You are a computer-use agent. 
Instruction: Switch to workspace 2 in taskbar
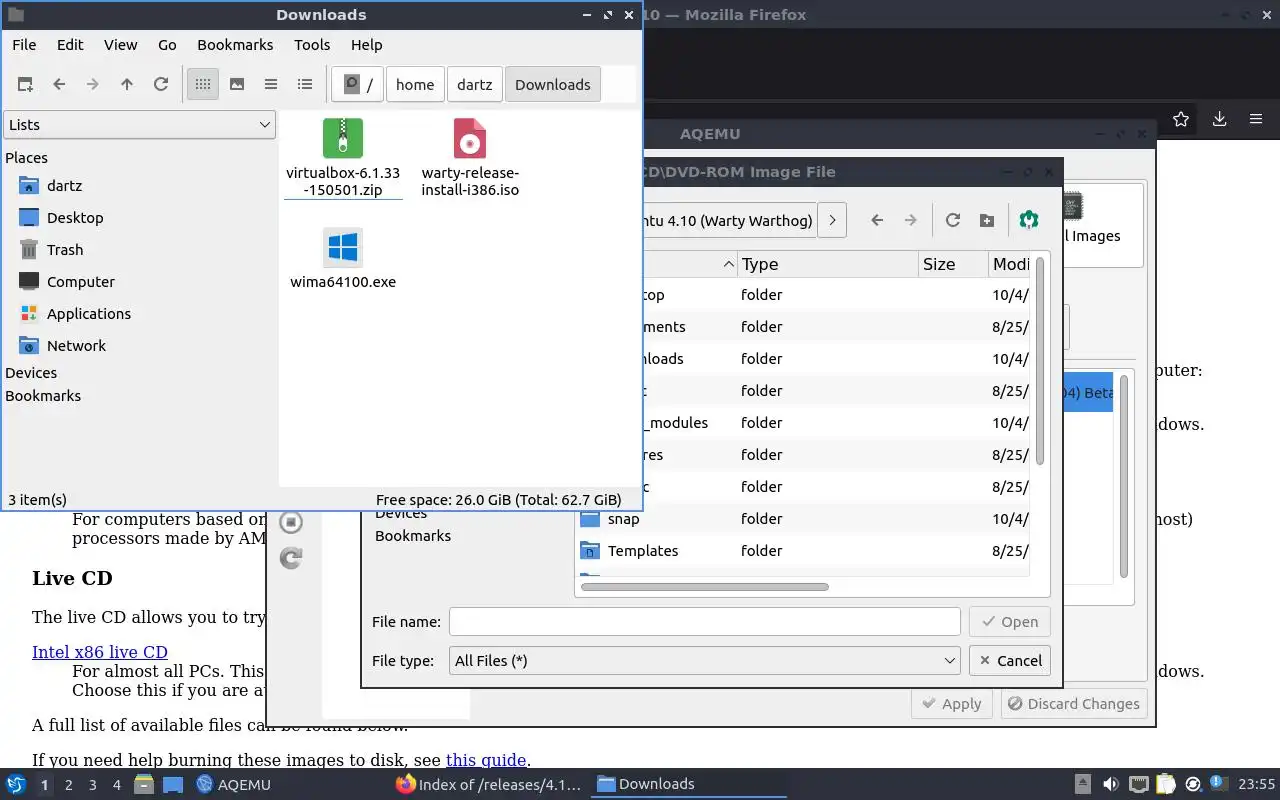(x=69, y=785)
